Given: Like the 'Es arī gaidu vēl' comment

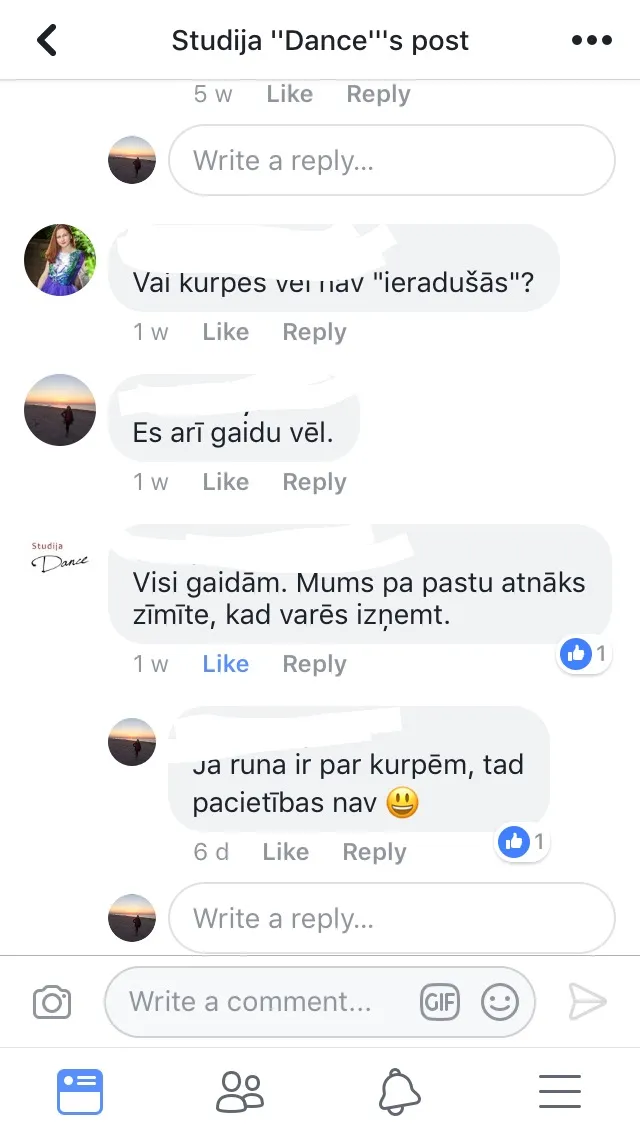Looking at the screenshot, I should point(225,482).
